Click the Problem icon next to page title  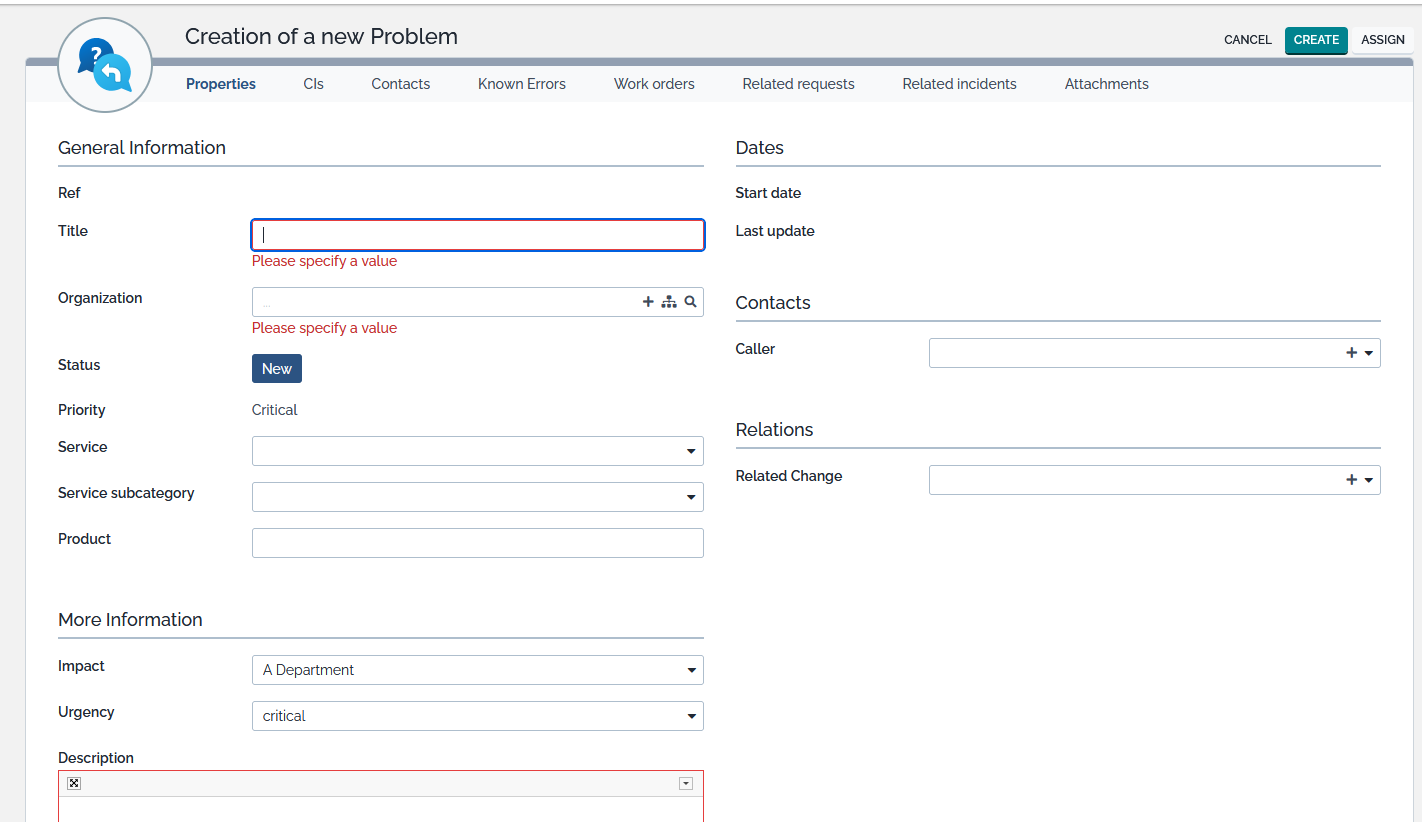point(105,65)
